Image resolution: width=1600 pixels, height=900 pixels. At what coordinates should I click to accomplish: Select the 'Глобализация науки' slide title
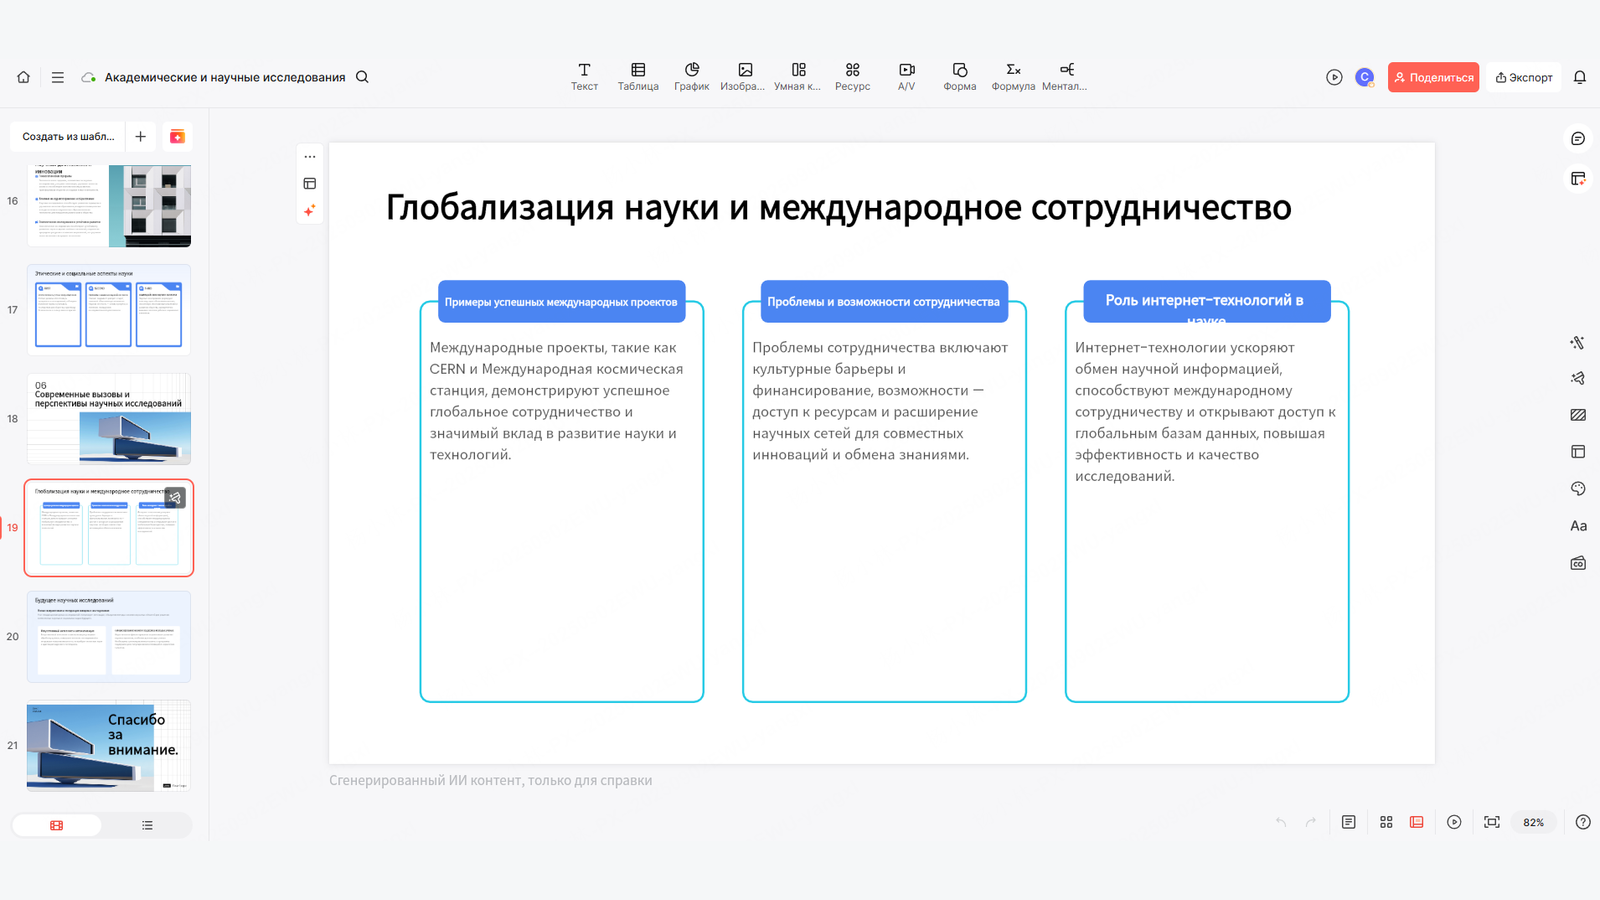(838, 207)
